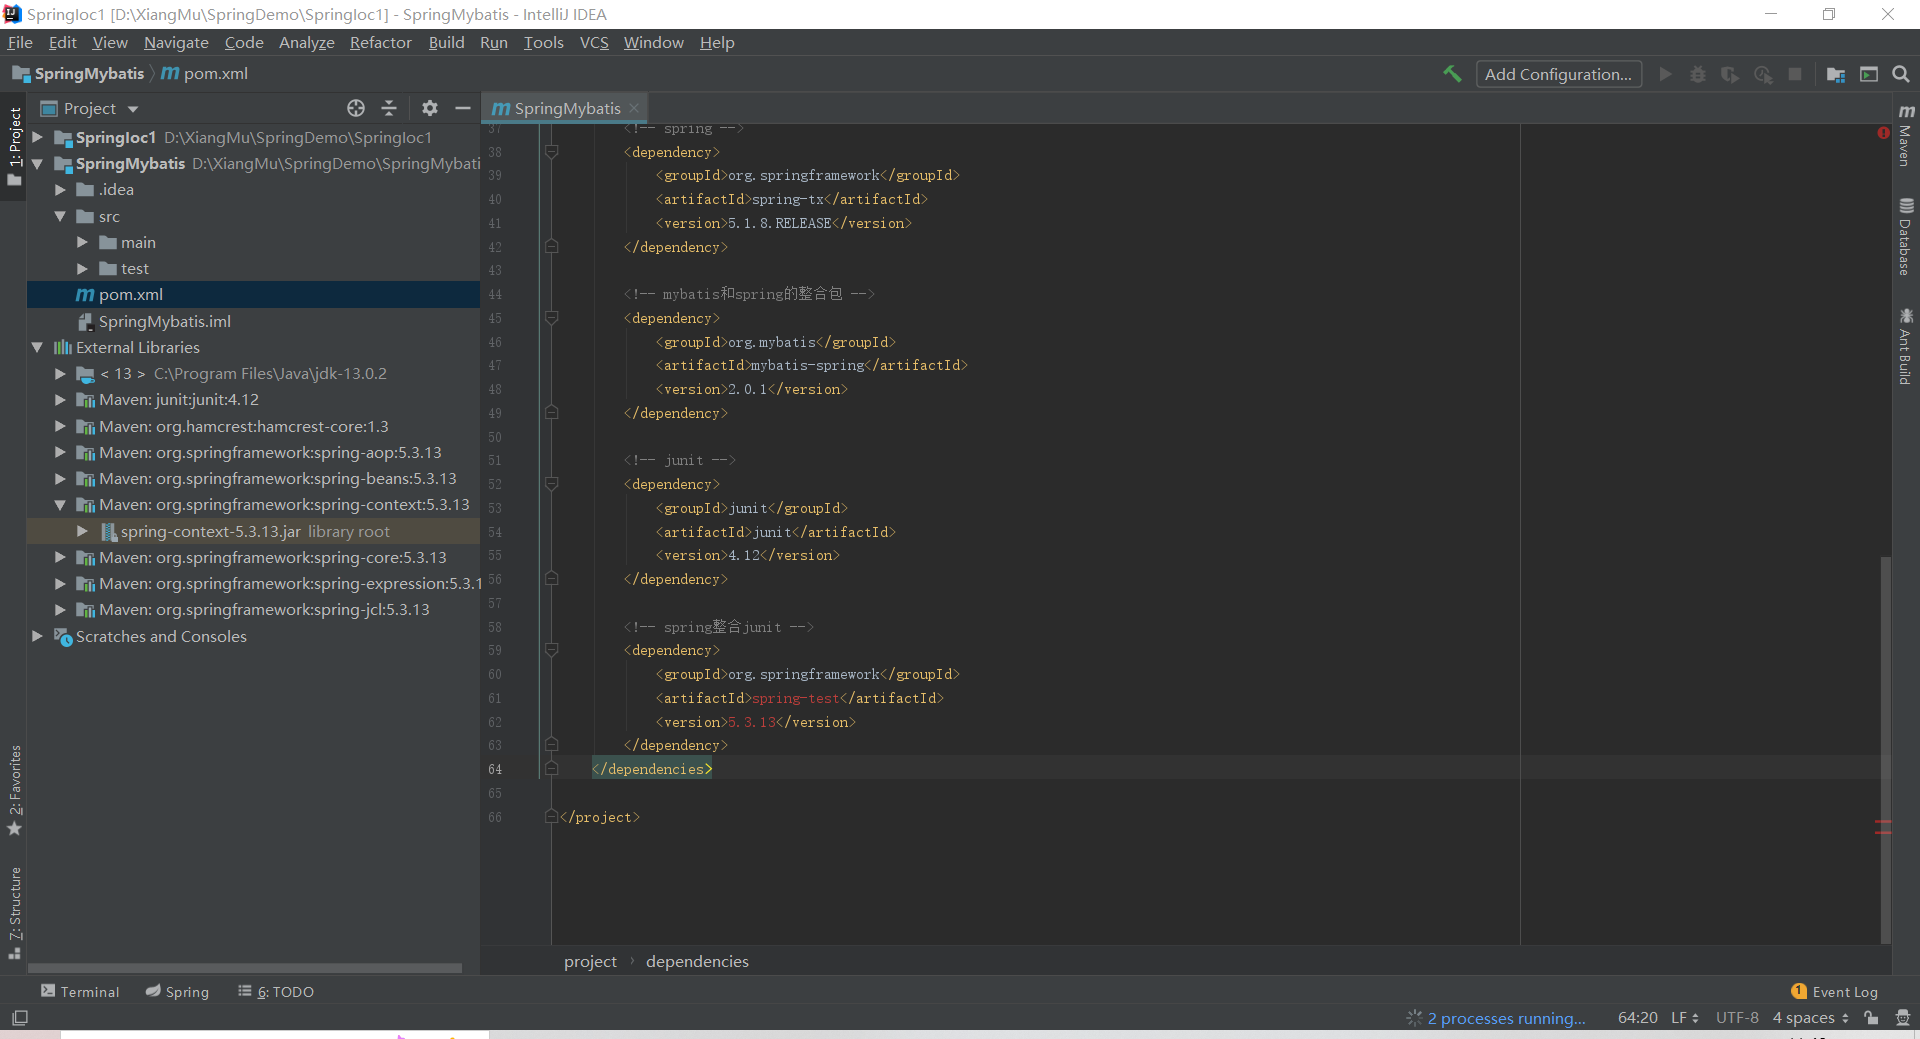Open the Refactor menu
The width and height of the screenshot is (1920, 1039).
coord(380,42)
